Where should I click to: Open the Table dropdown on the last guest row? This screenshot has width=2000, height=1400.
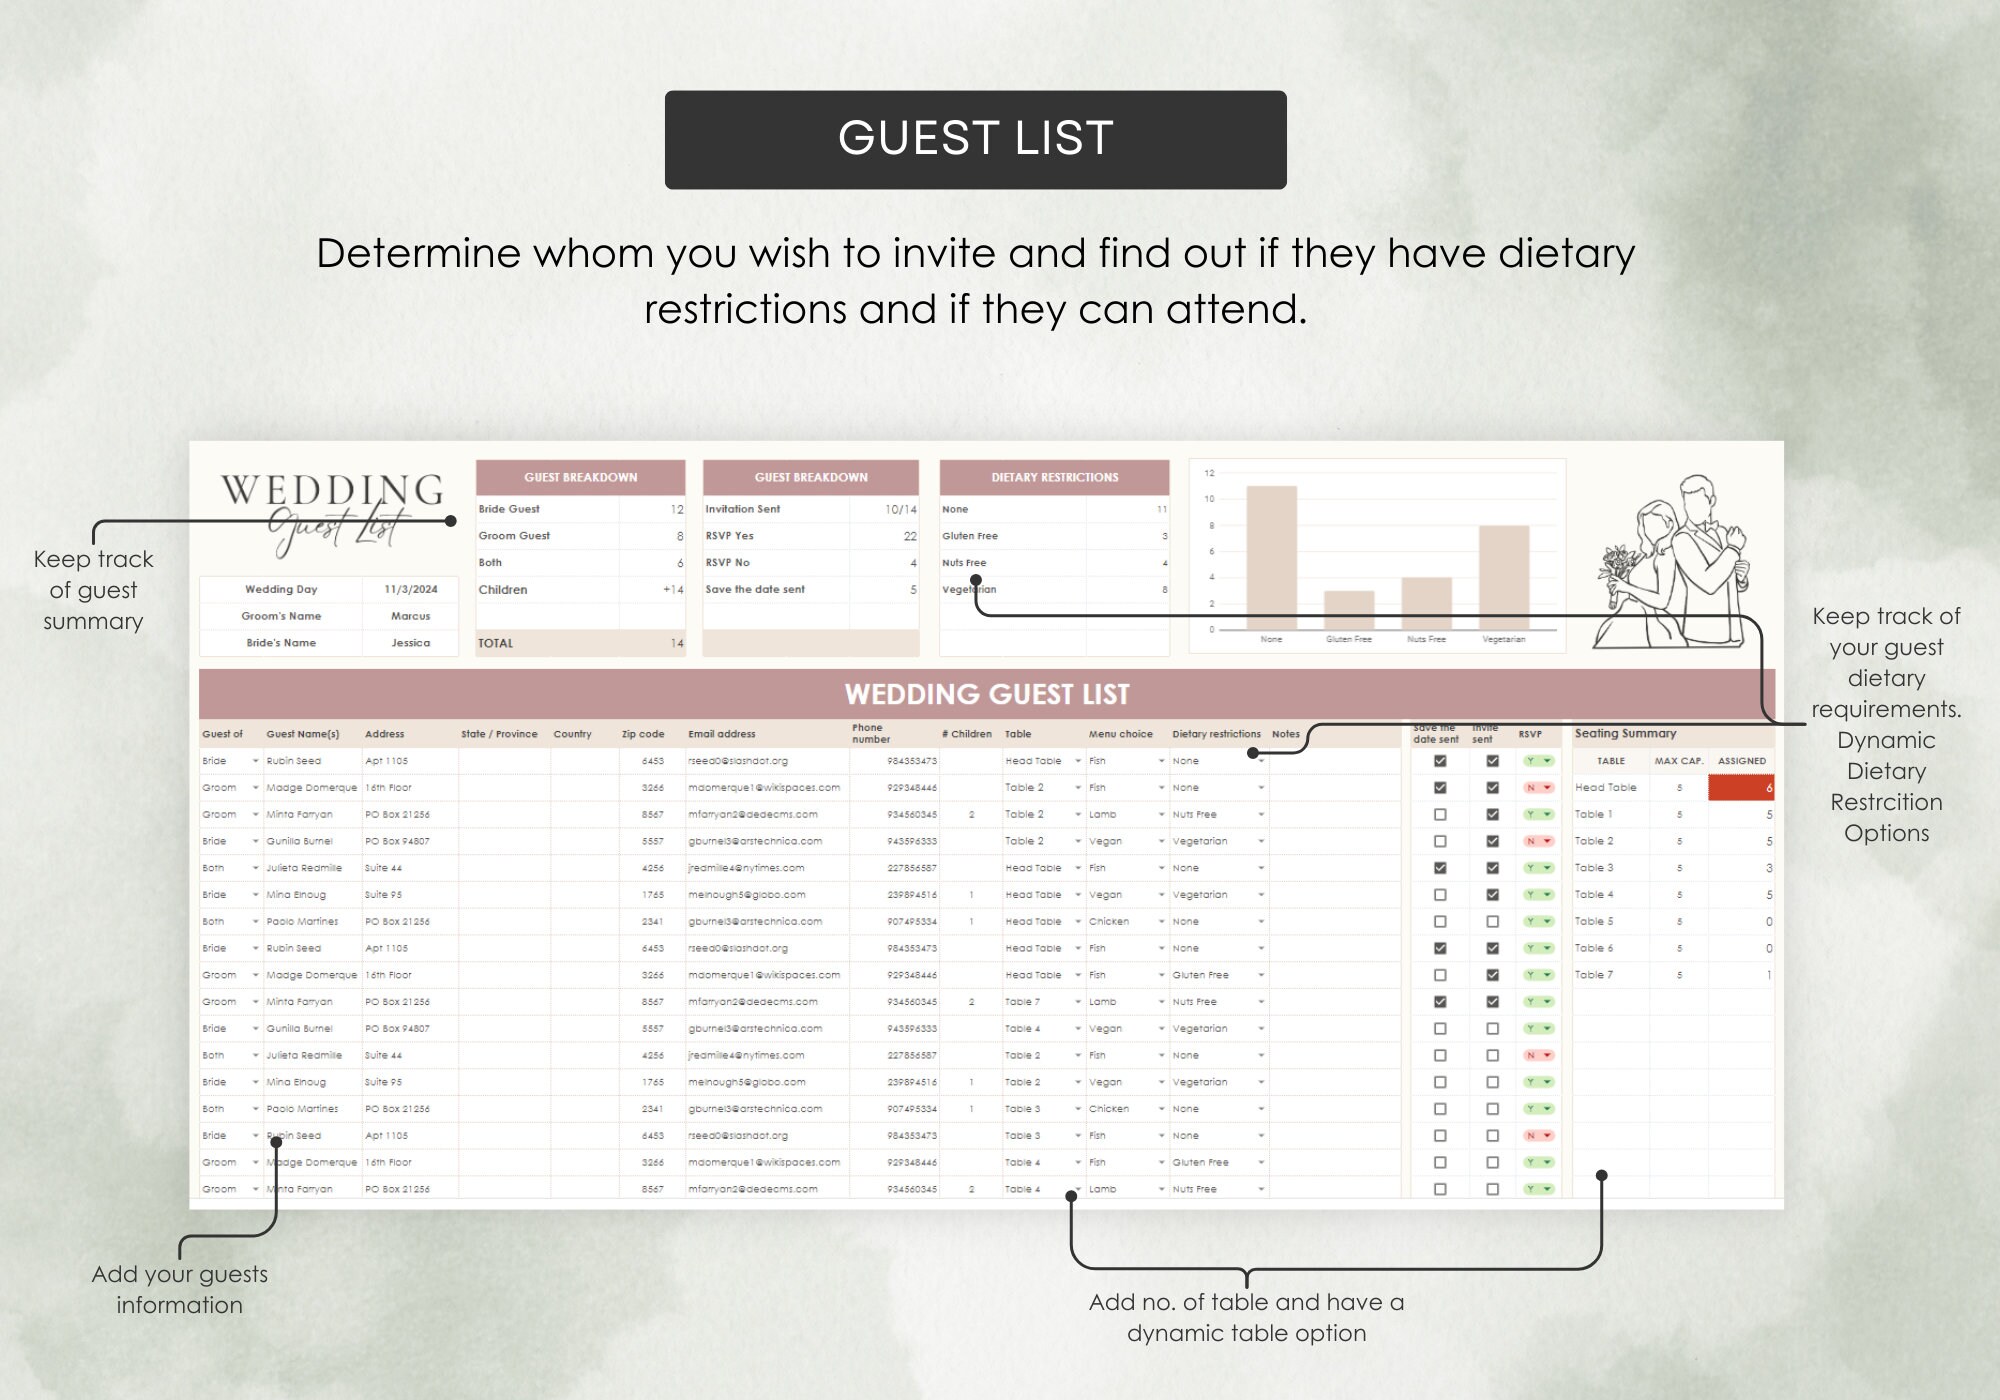coord(1077,1189)
